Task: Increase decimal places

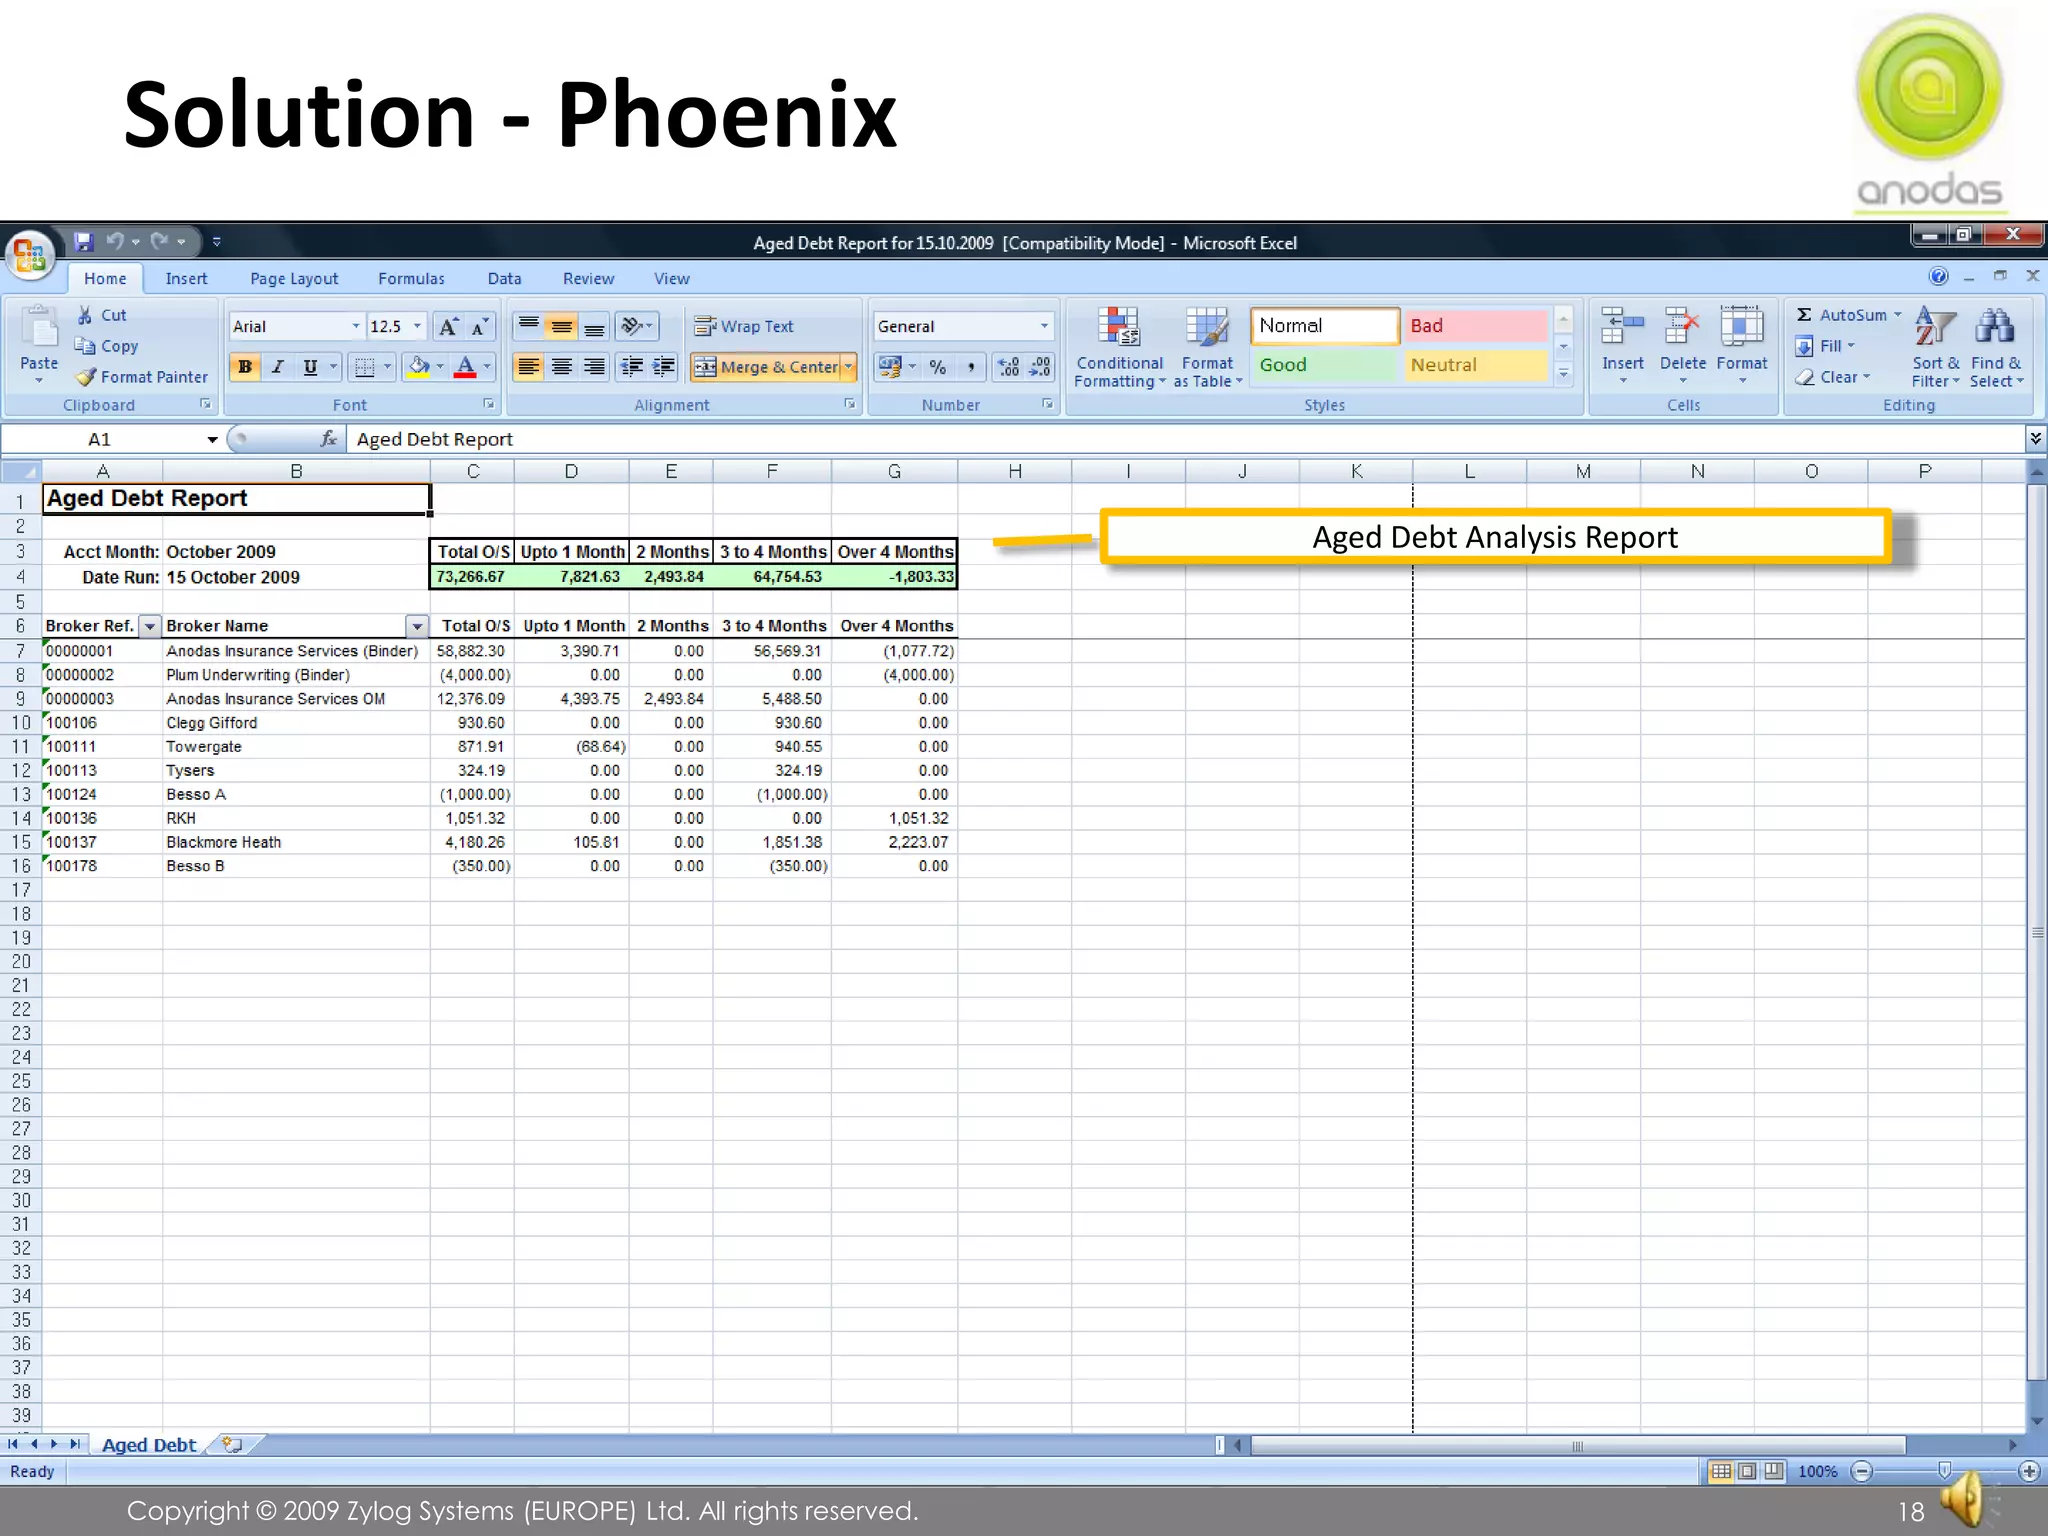Action: 1009,367
